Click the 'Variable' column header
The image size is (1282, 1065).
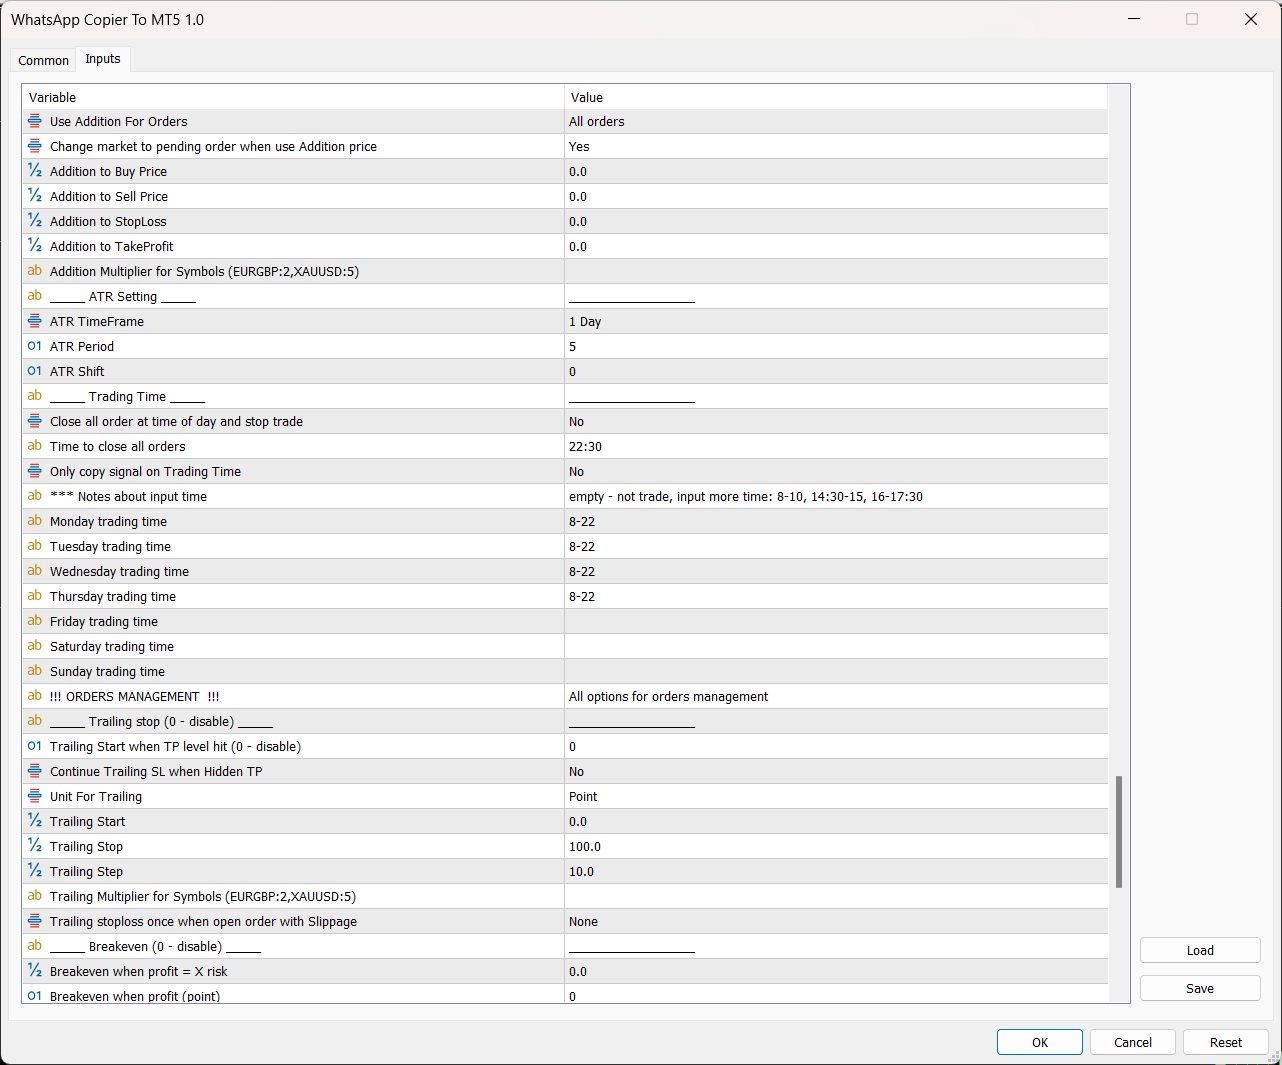coord(293,97)
